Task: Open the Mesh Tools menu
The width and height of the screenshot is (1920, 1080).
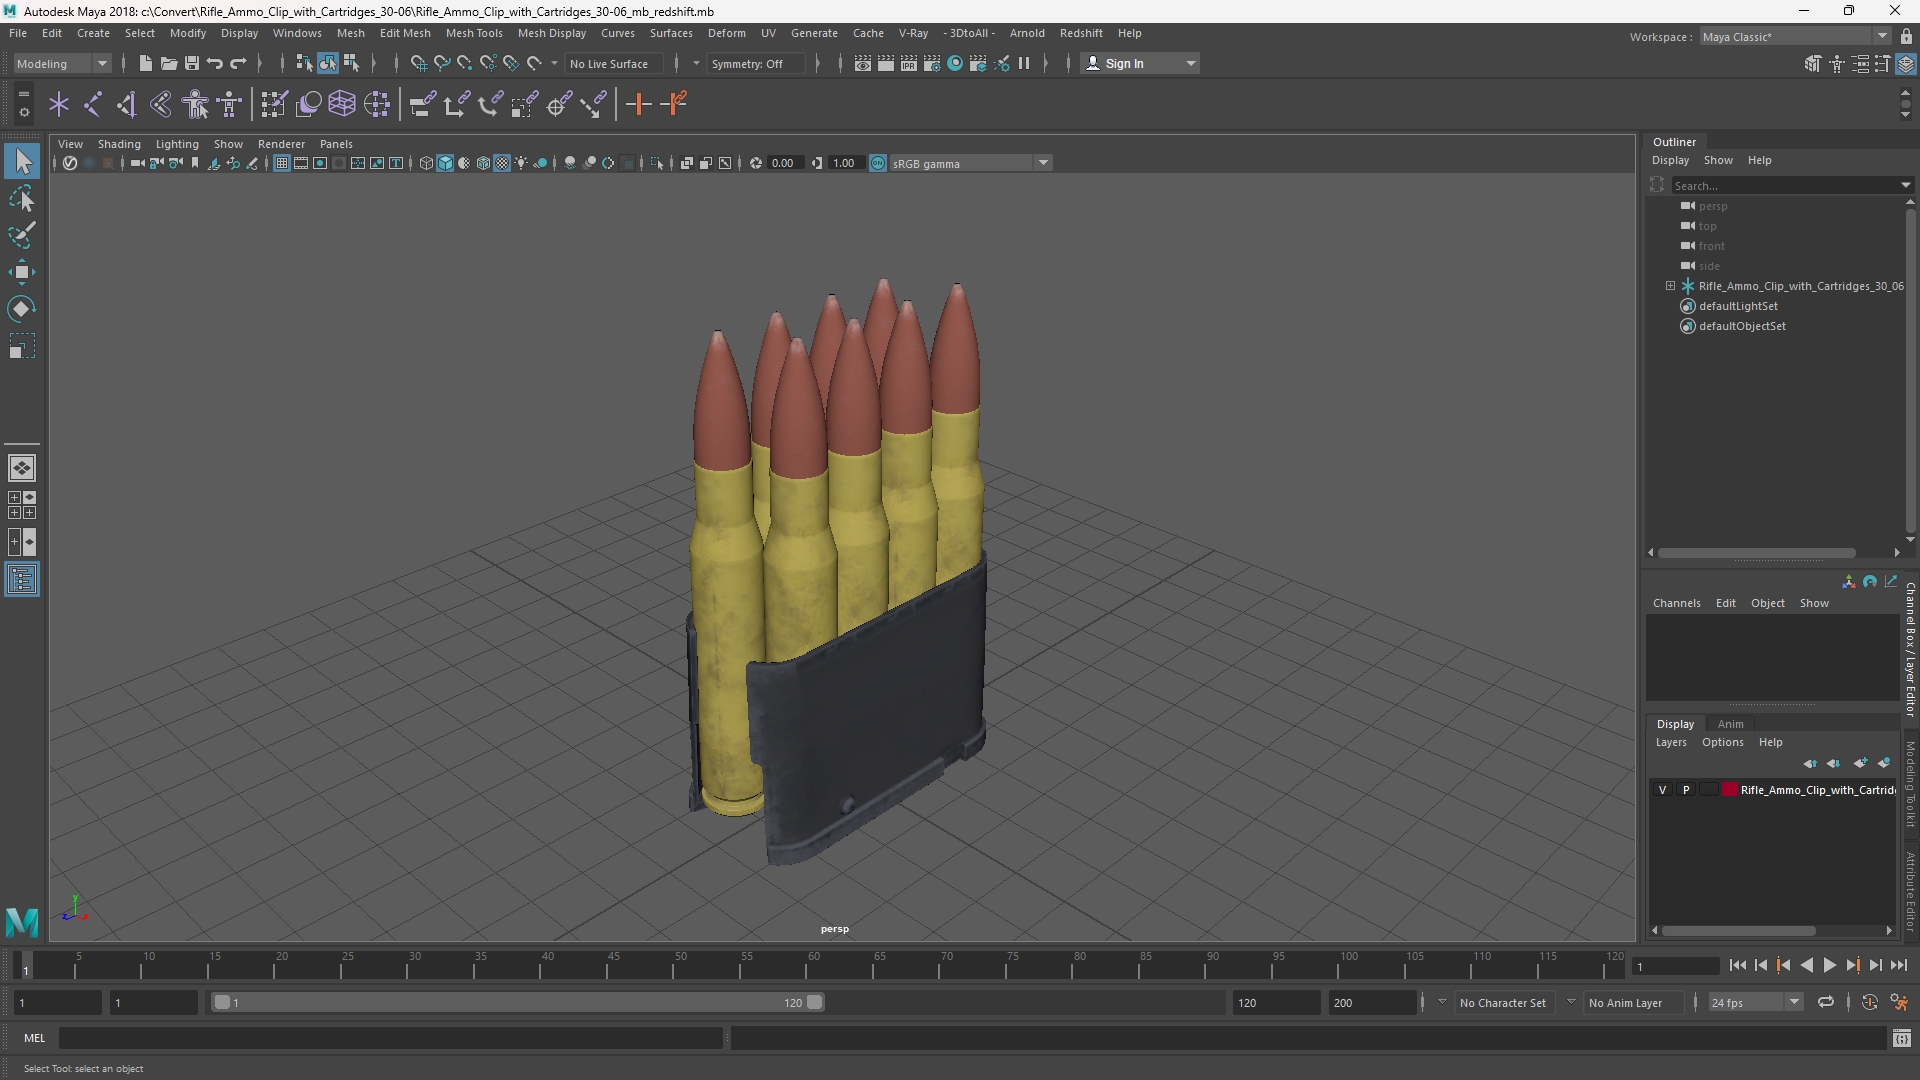Action: pos(474,33)
